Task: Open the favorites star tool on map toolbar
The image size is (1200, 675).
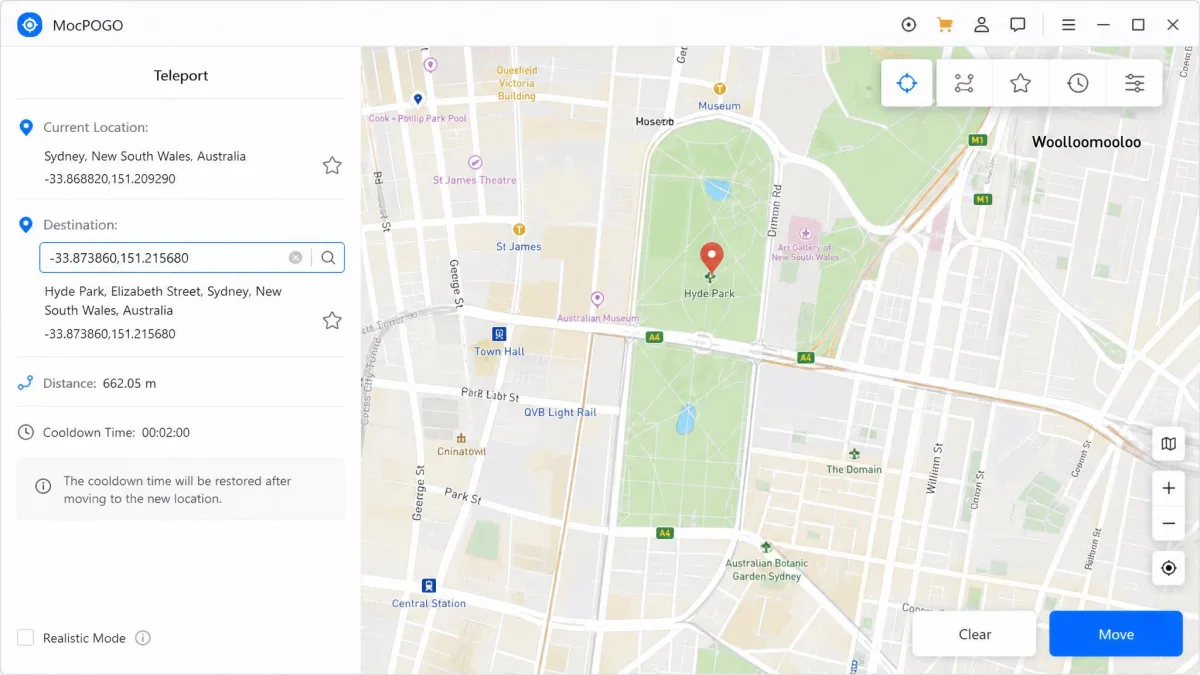Action: pos(1020,83)
